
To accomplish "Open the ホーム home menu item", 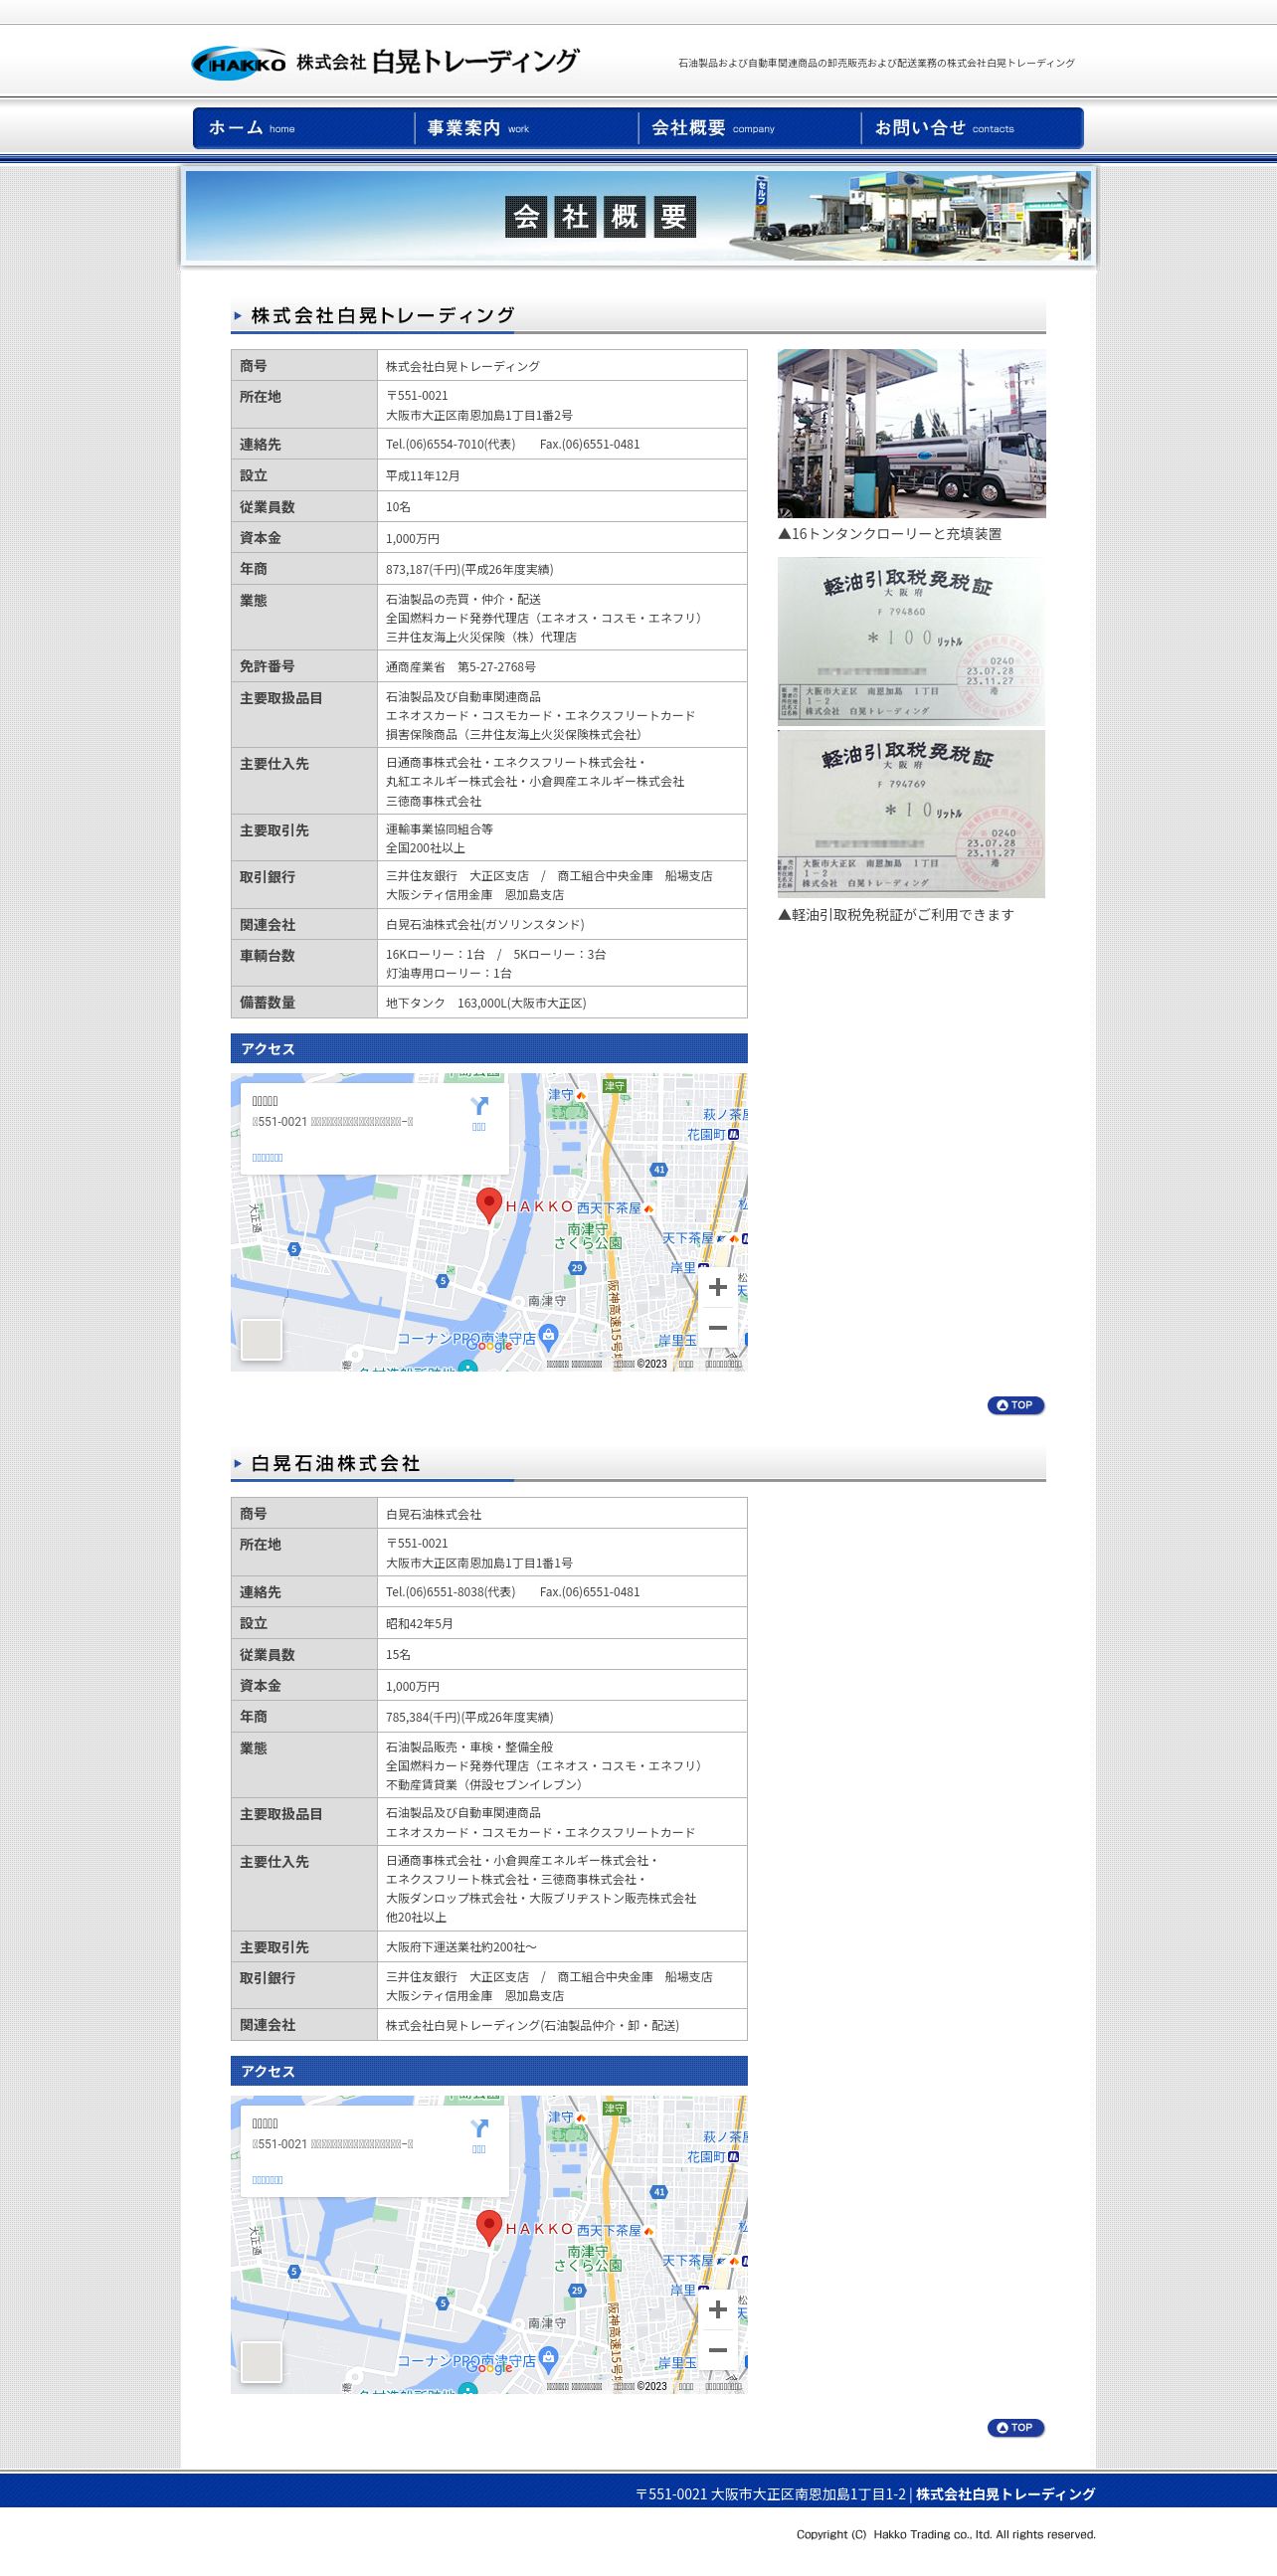I will click(304, 128).
